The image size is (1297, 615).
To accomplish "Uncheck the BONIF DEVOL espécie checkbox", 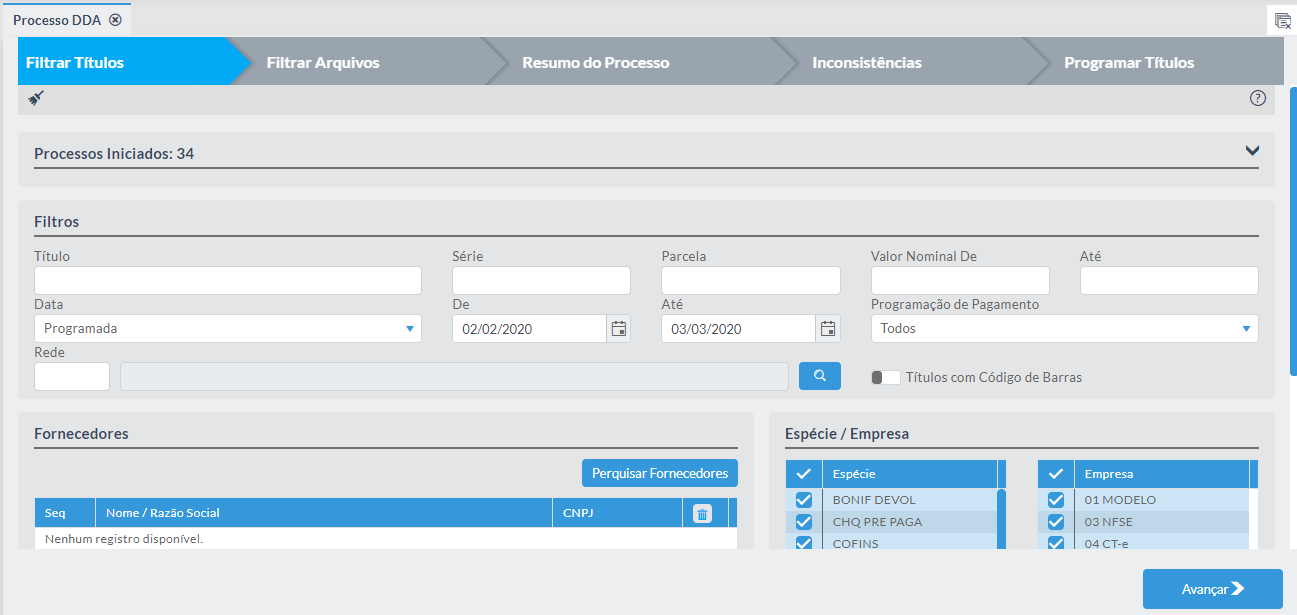I will (803, 500).
